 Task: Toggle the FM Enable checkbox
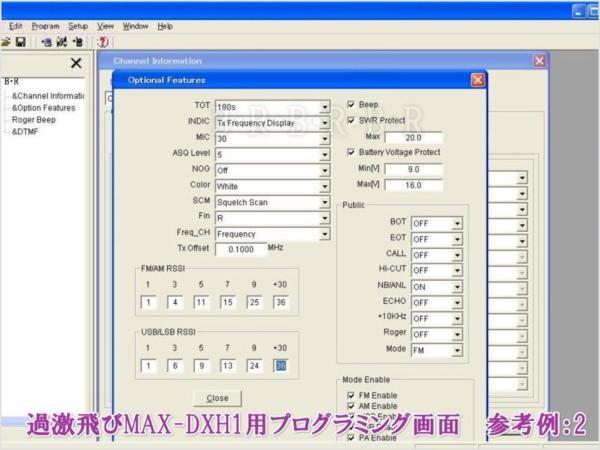(351, 396)
